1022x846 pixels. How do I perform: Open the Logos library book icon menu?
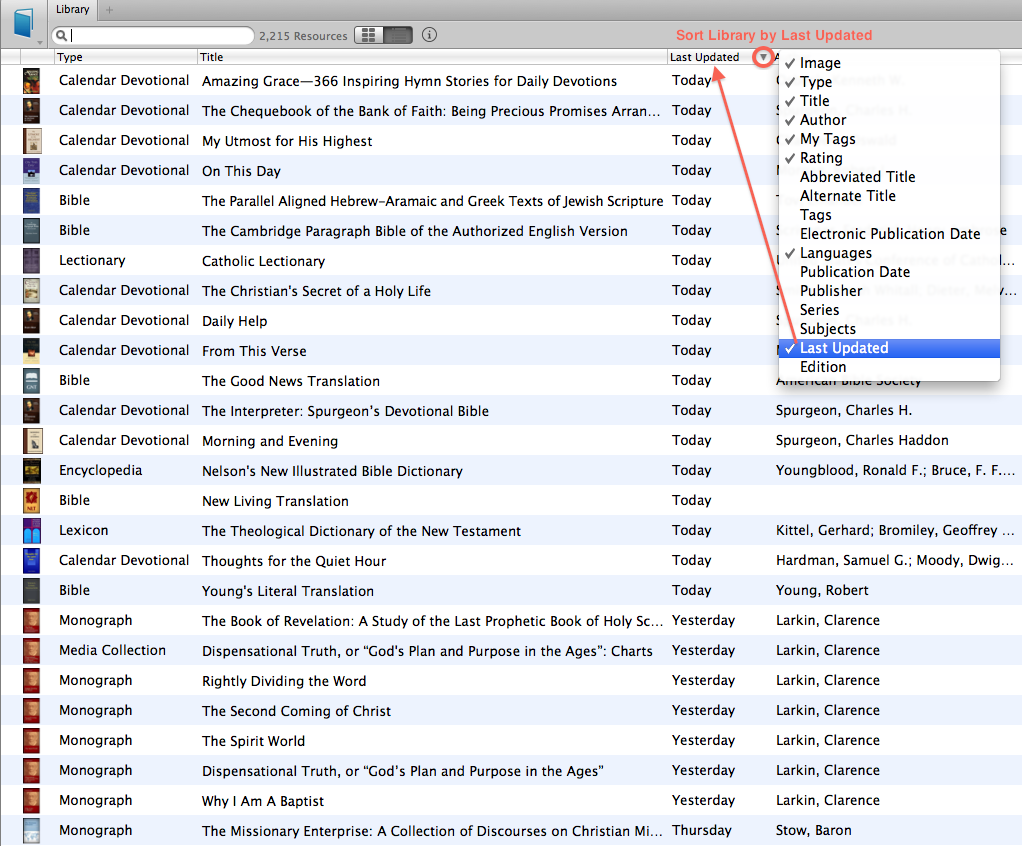(x=23, y=23)
